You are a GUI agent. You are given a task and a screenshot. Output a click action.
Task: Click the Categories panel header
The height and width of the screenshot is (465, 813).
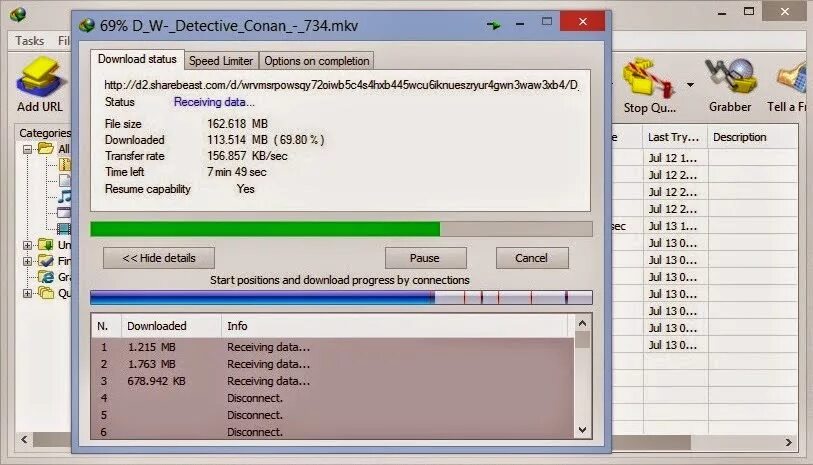[45, 133]
